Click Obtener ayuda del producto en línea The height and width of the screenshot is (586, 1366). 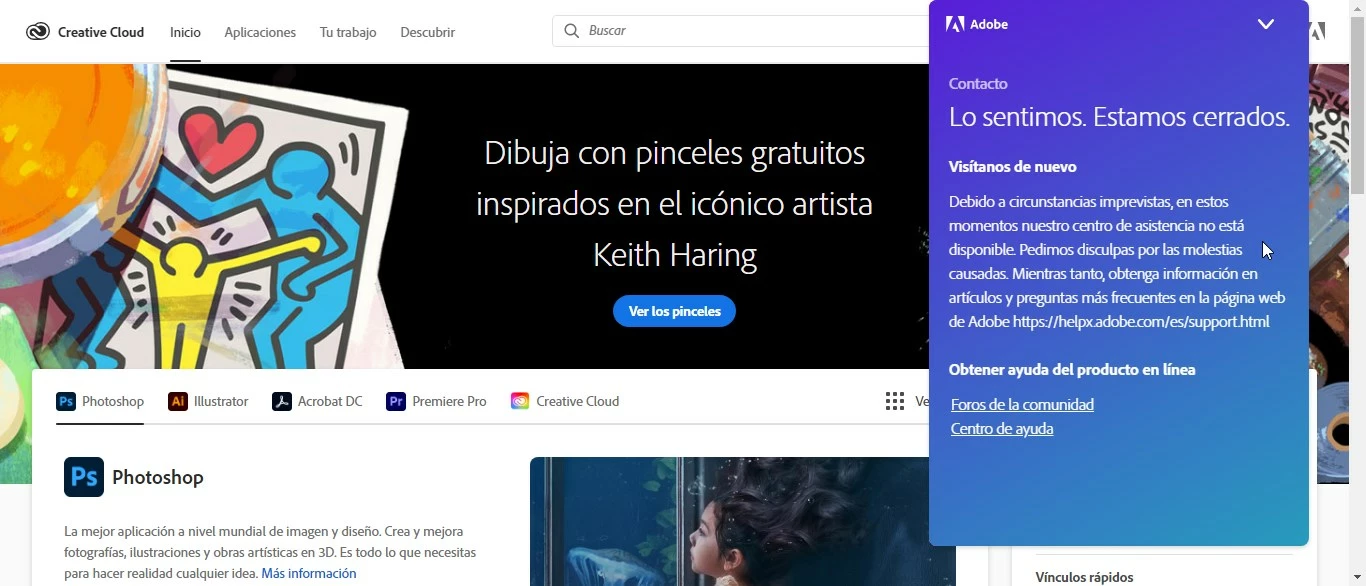click(x=1072, y=370)
